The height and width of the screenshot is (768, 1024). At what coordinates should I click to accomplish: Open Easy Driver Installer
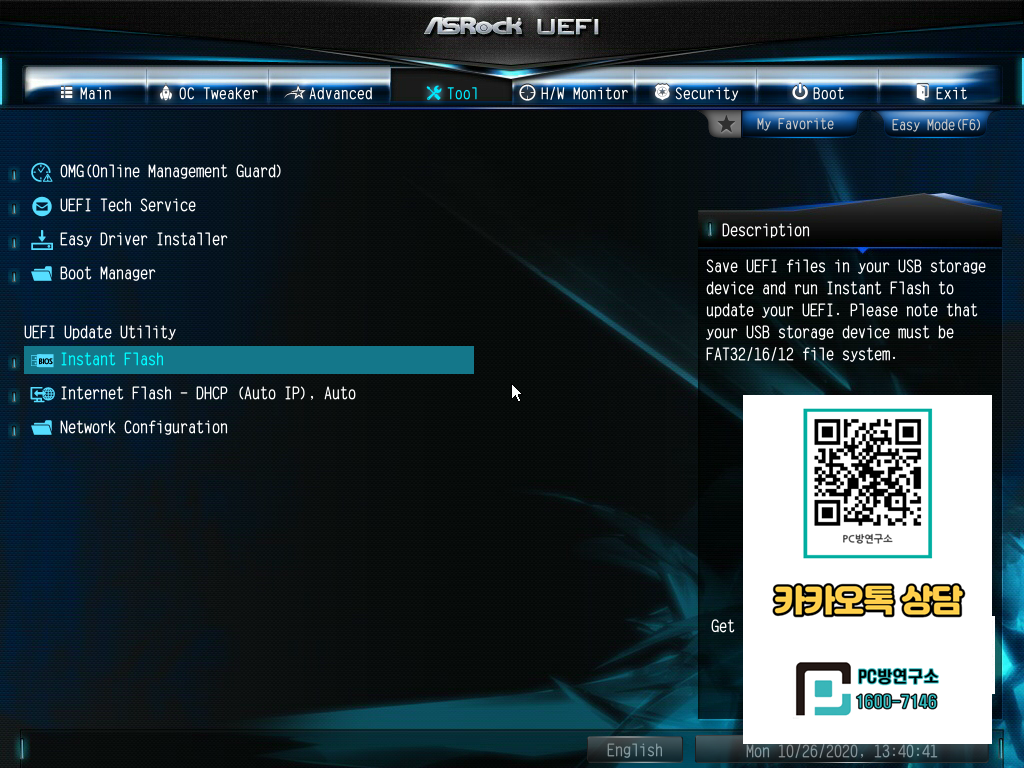(x=143, y=239)
